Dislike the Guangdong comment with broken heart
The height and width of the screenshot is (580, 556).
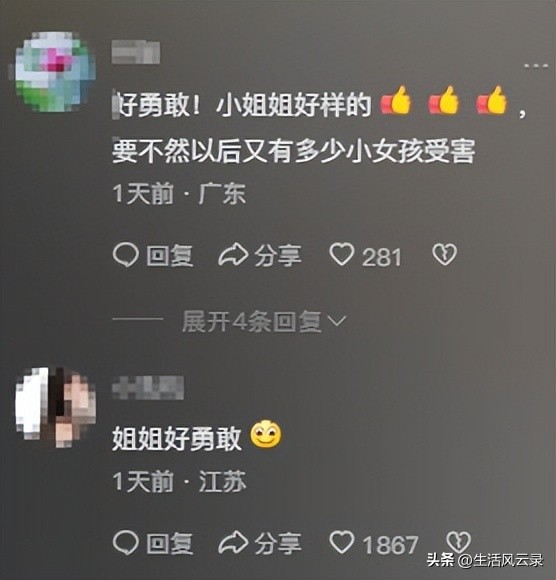[445, 255]
